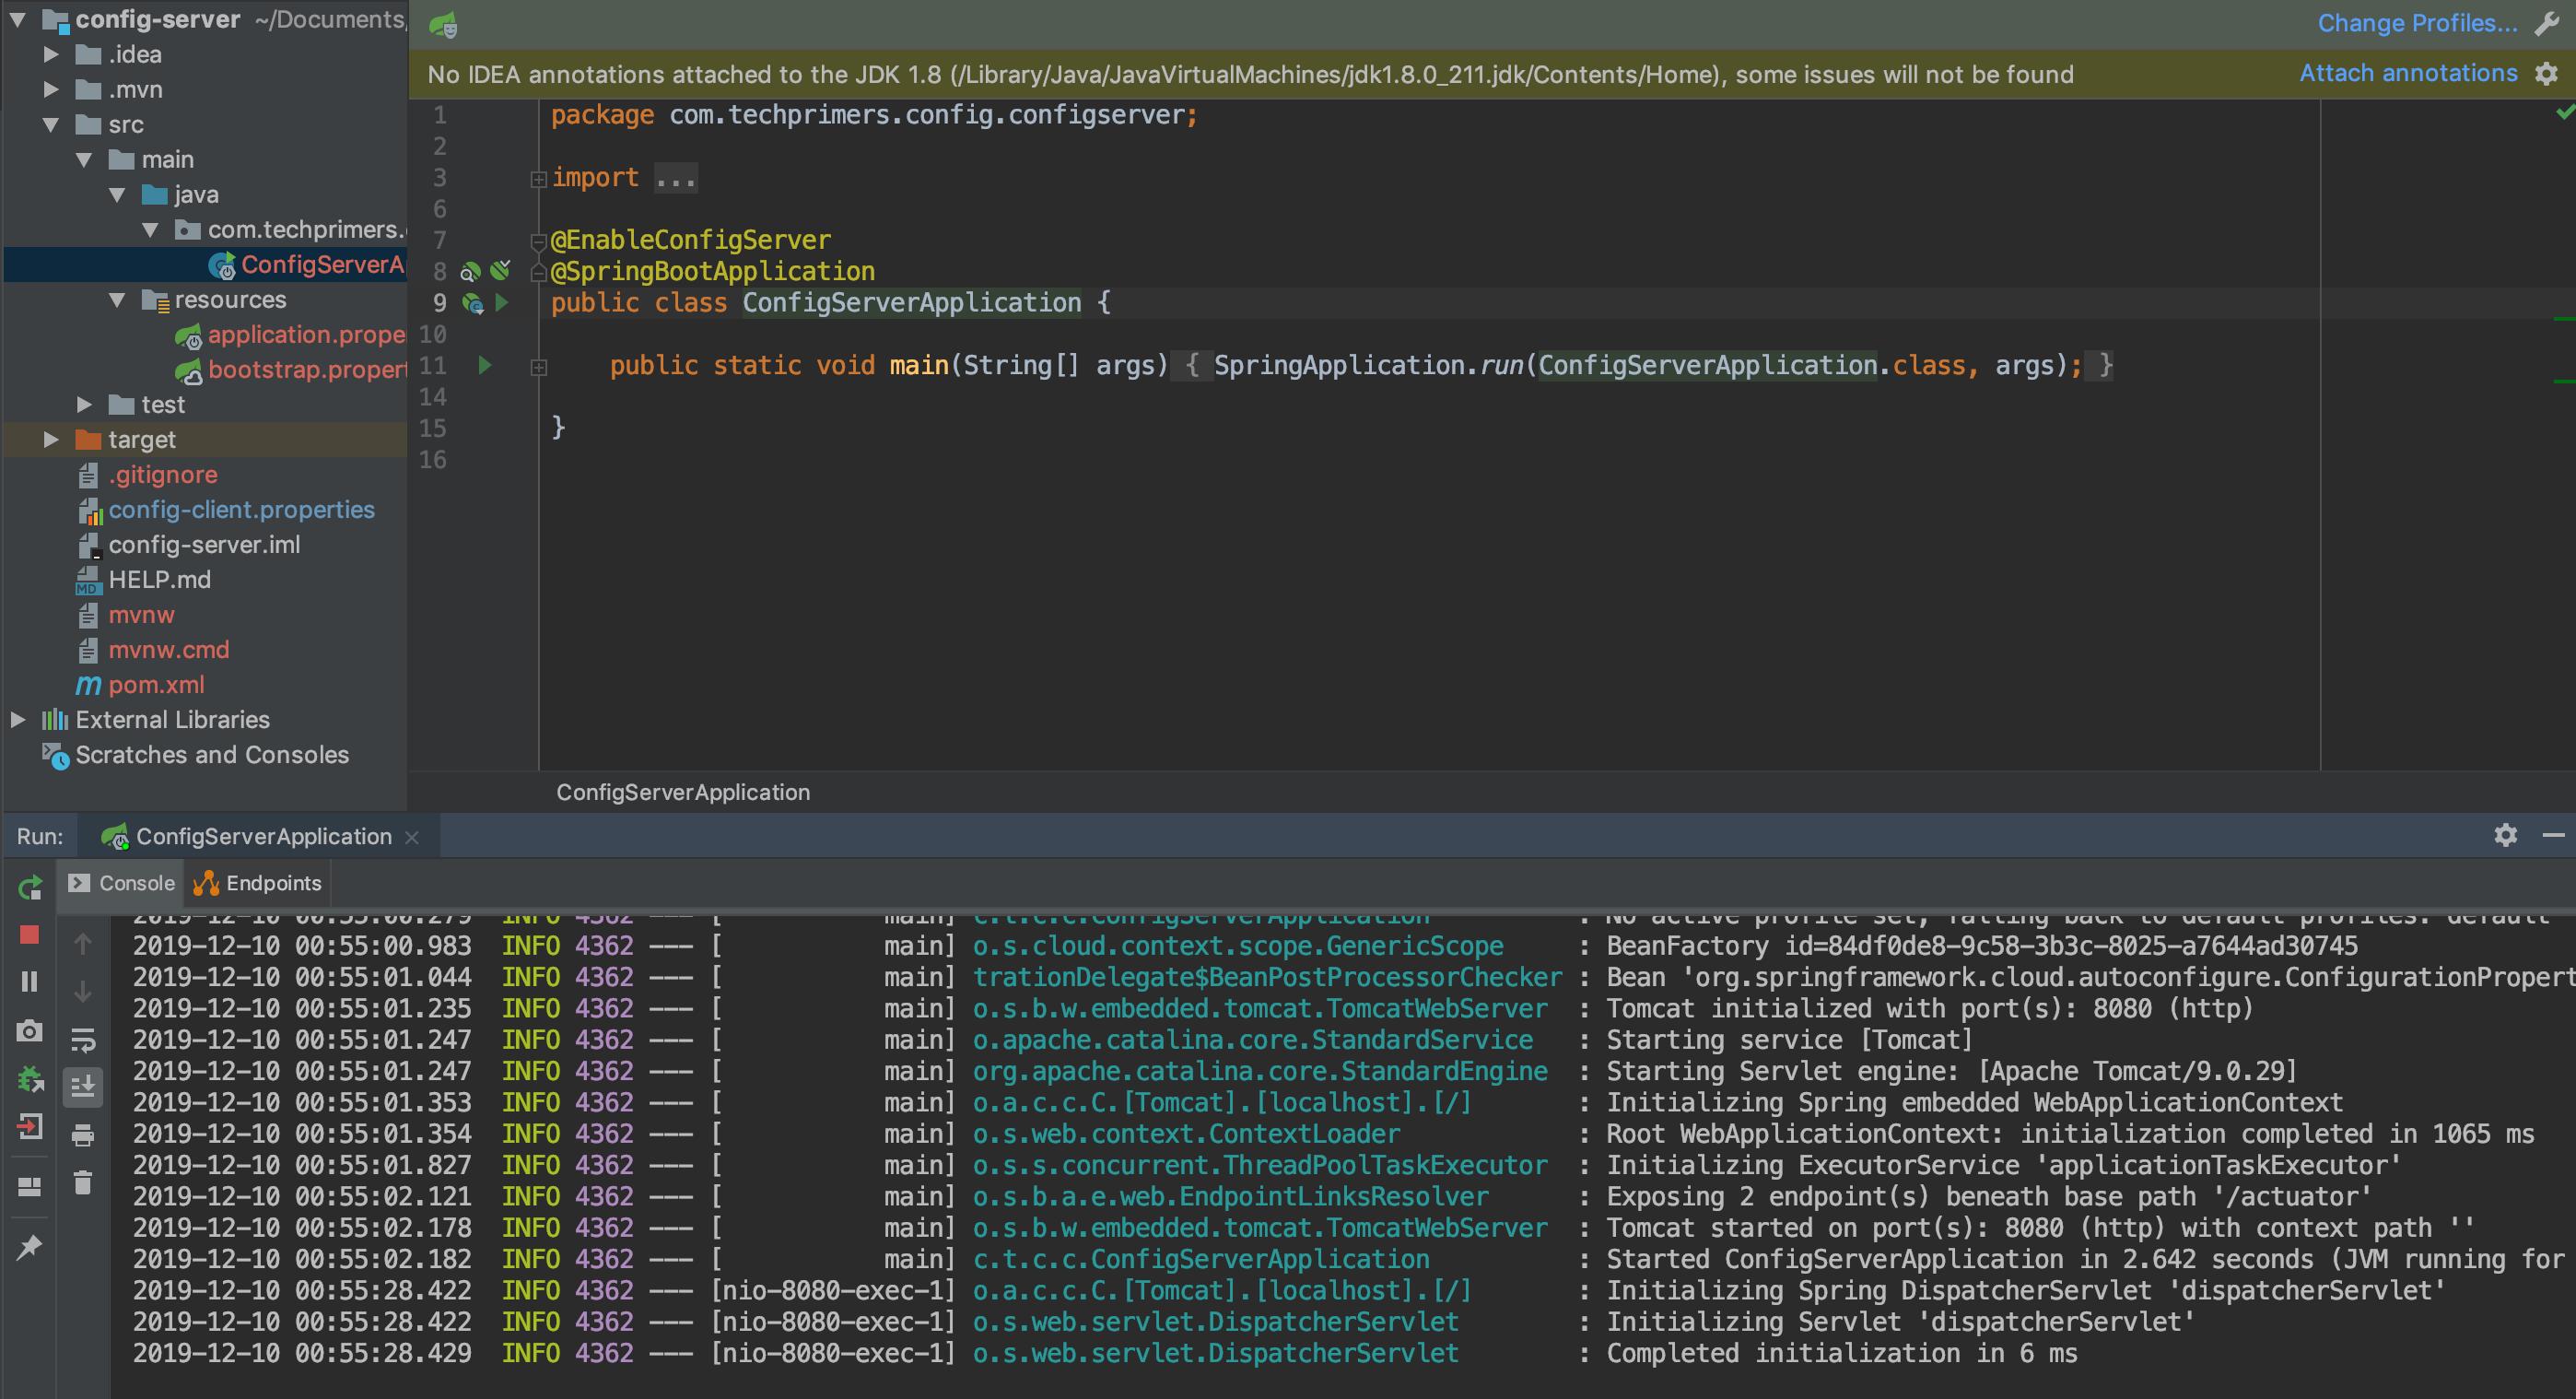Open the mvnw file
The image size is (2576, 1399).
click(x=126, y=614)
